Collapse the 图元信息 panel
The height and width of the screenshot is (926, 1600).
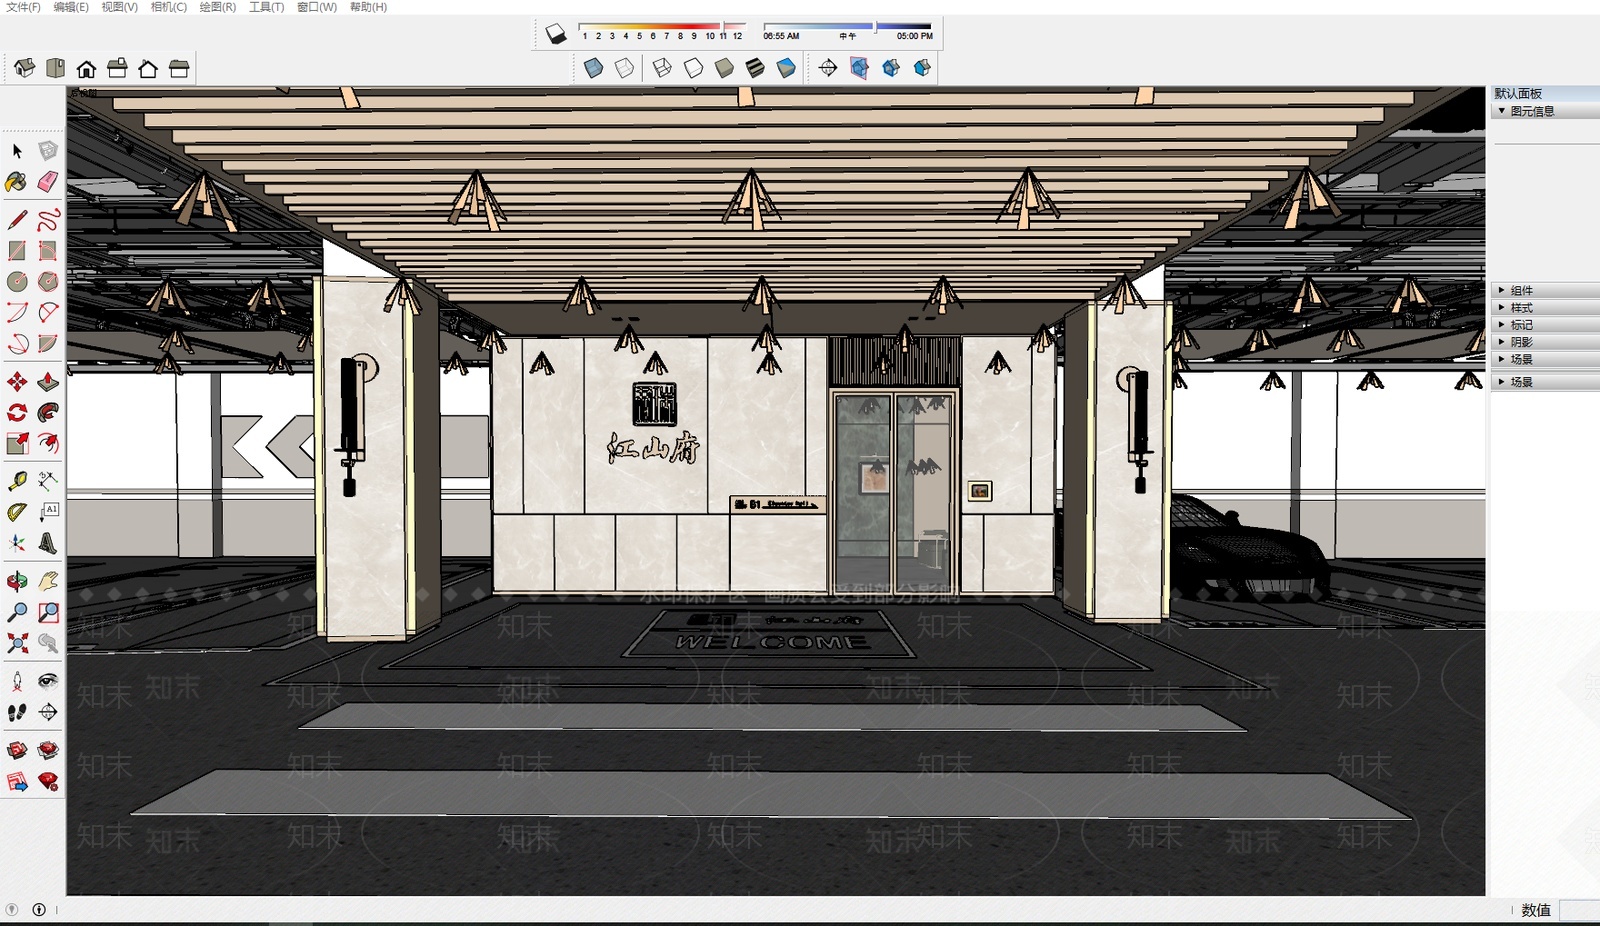(x=1545, y=111)
